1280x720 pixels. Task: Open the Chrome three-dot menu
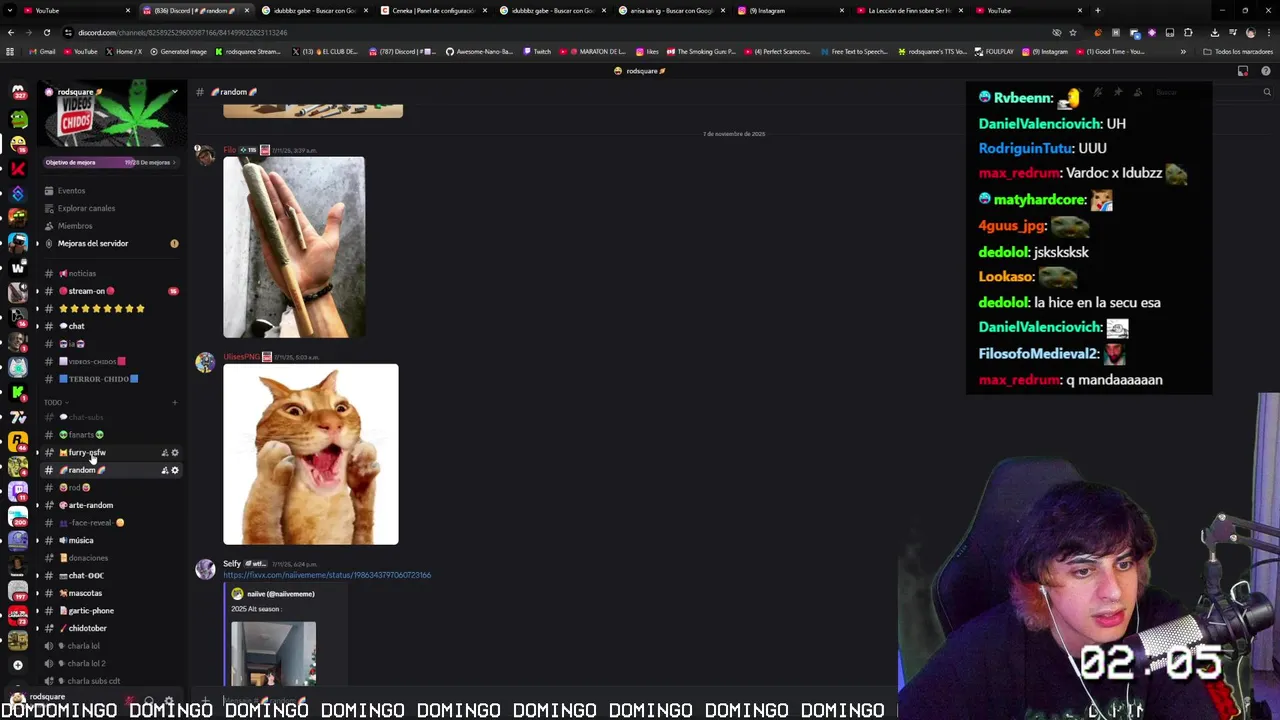pyautogui.click(x=1268, y=32)
